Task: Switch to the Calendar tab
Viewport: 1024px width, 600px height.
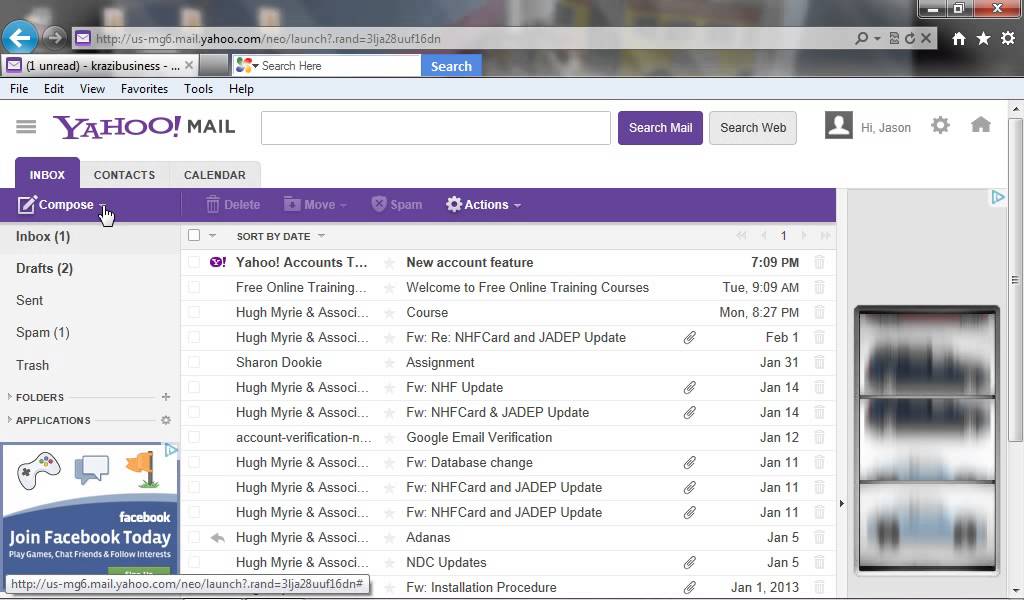Action: point(215,175)
